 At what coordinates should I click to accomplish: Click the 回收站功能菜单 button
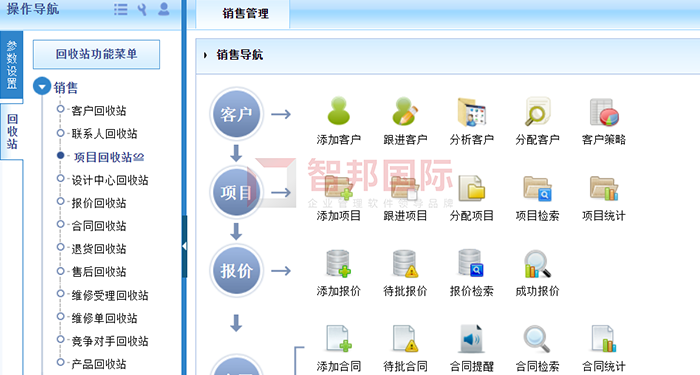(x=96, y=54)
